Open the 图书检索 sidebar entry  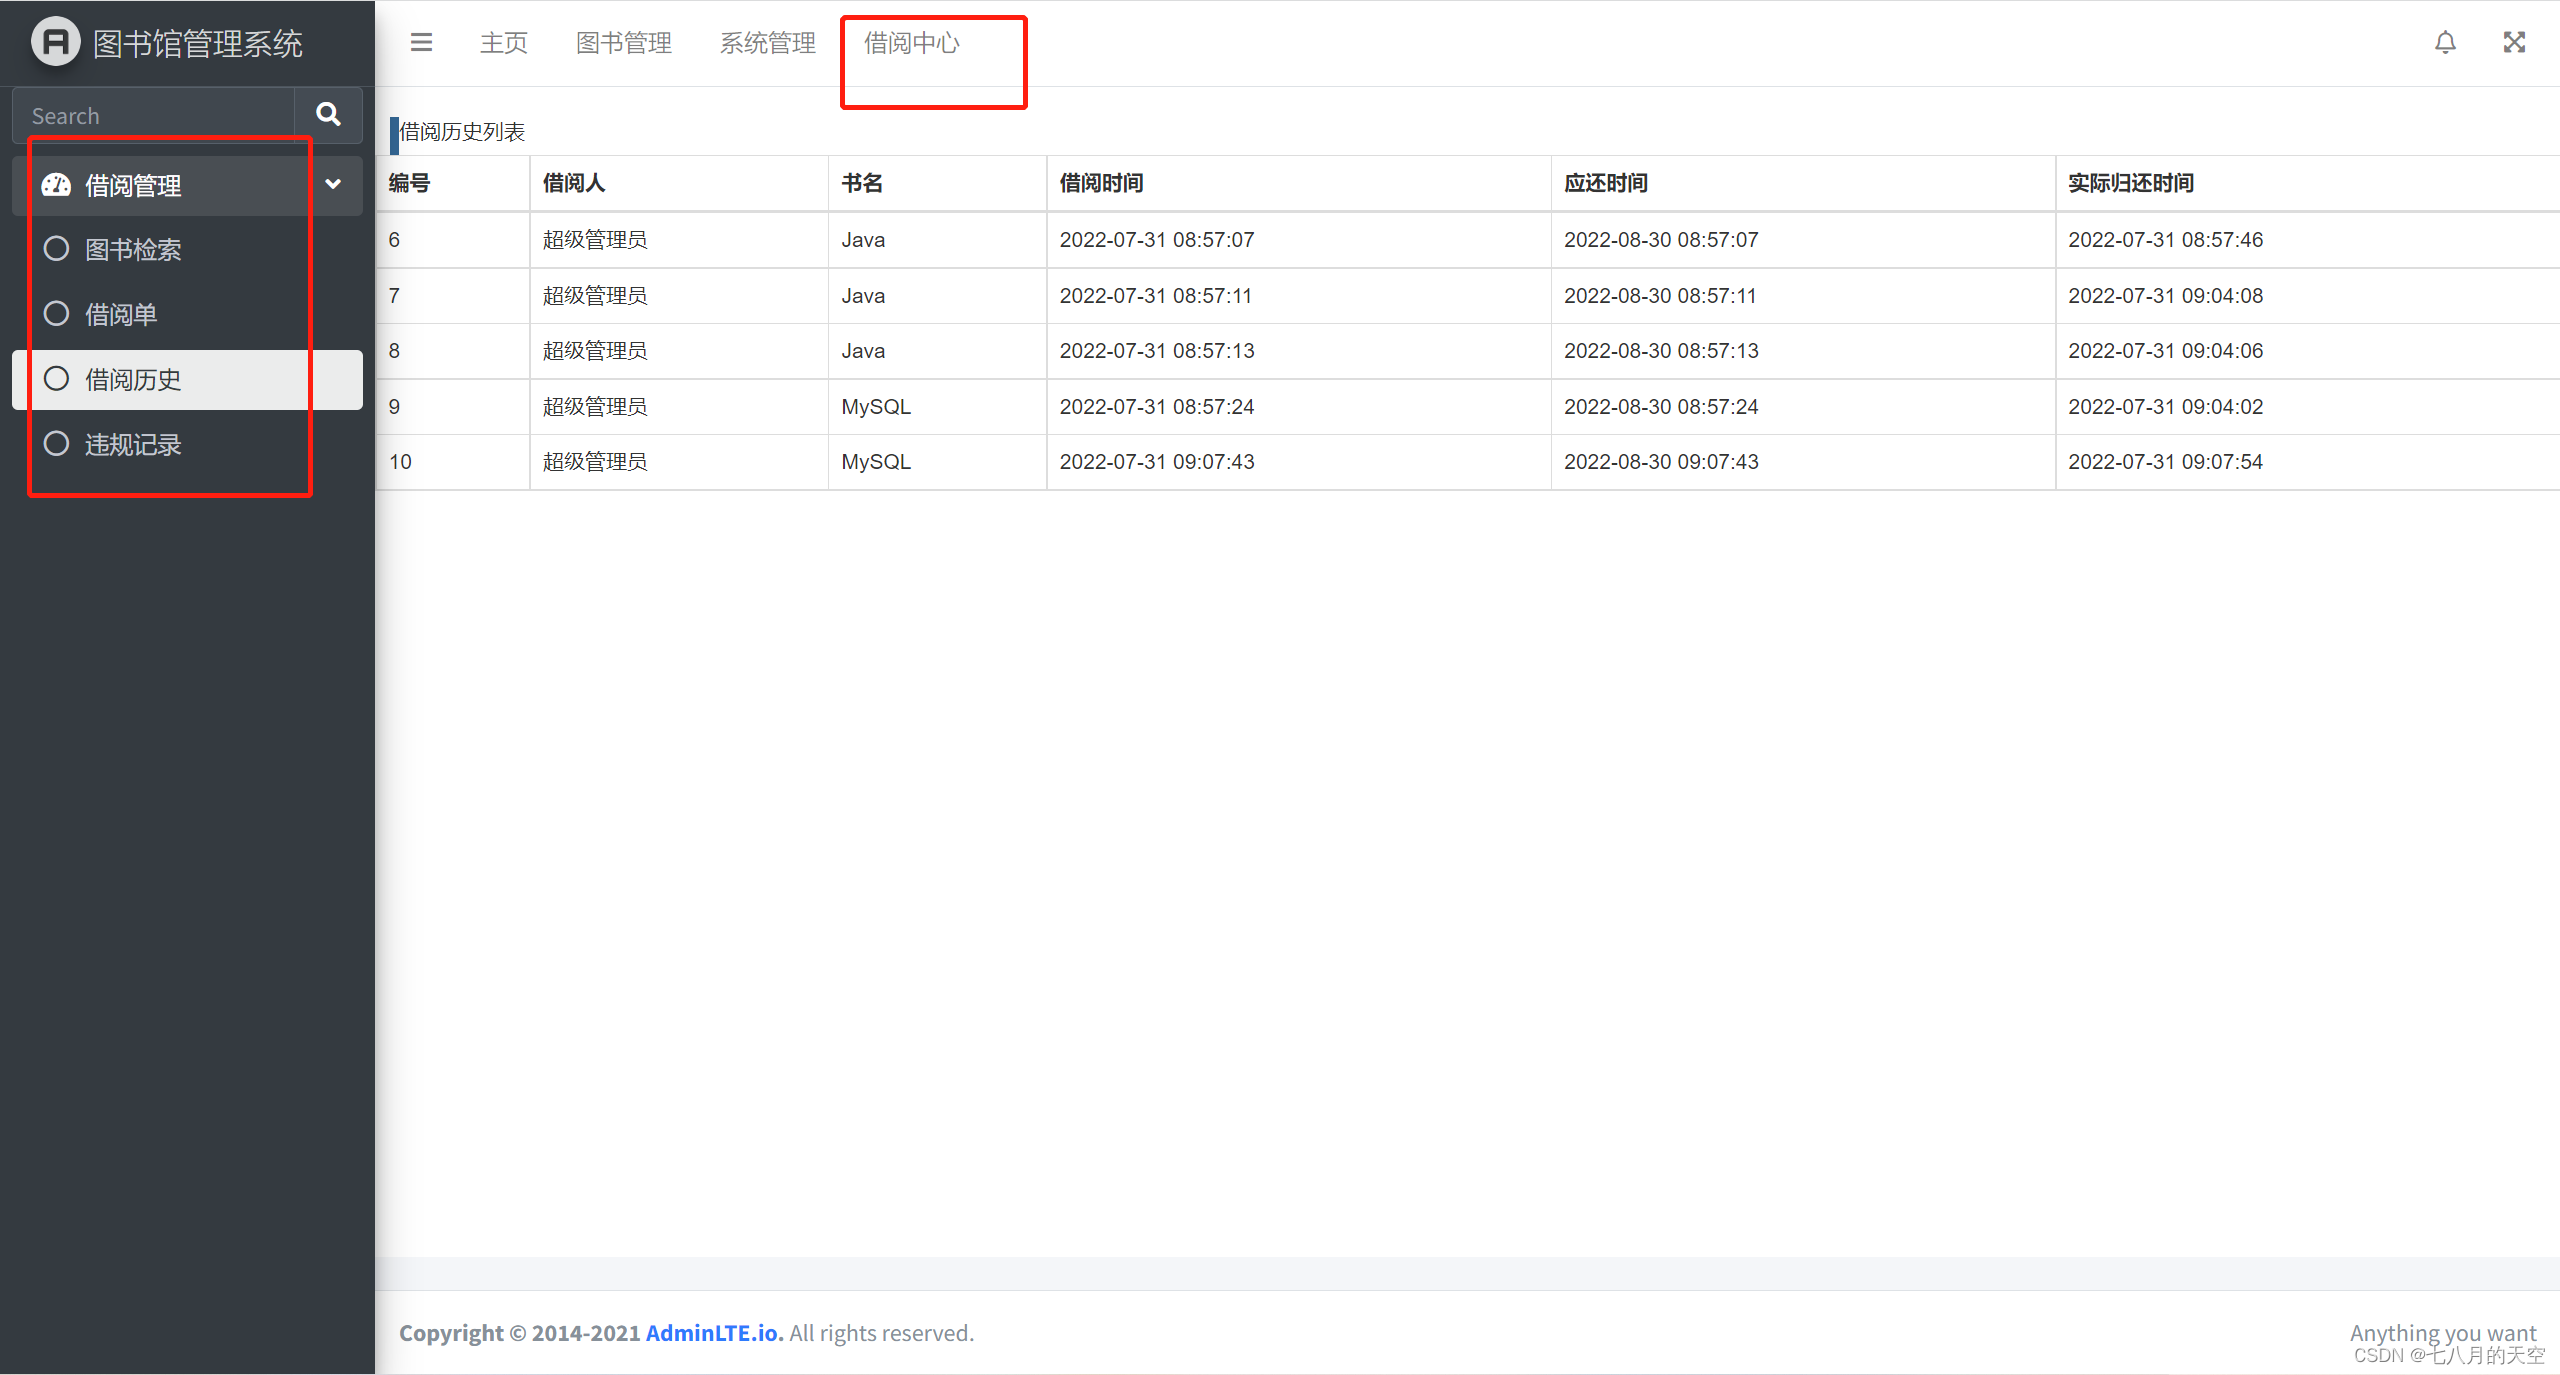click(x=133, y=250)
